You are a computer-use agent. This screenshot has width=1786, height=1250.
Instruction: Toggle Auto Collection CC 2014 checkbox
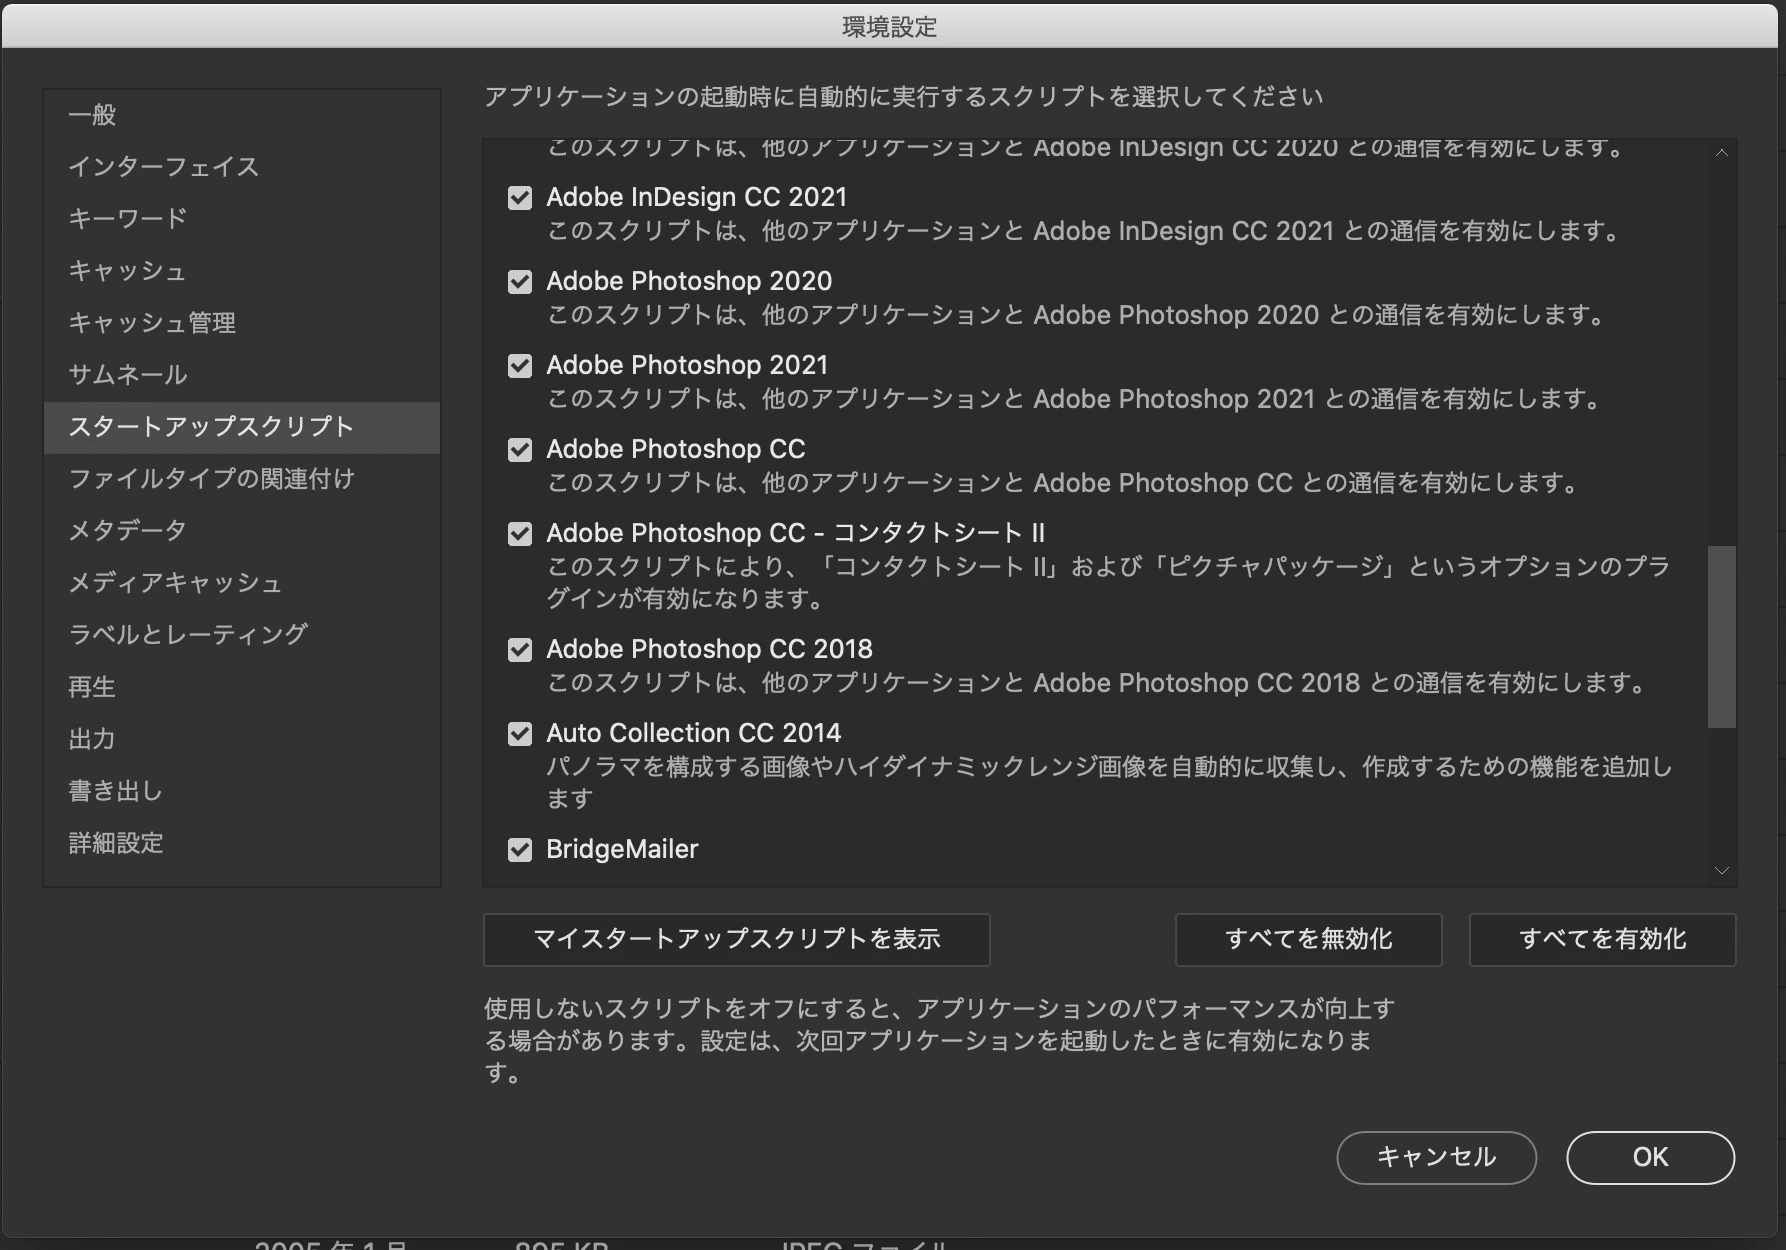tap(520, 734)
